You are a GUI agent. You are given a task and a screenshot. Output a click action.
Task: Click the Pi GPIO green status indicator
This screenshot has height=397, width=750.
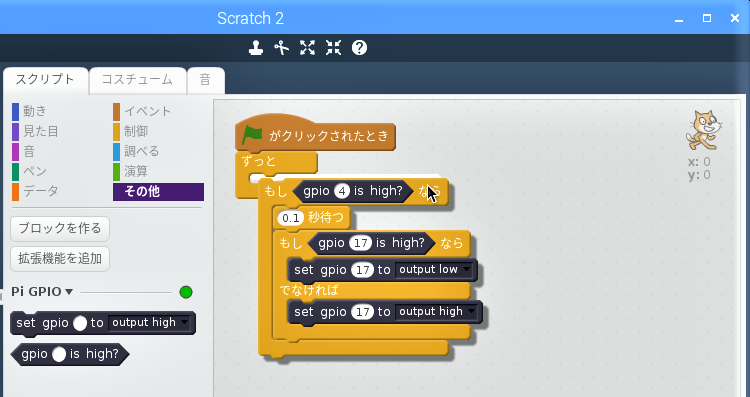(186, 292)
